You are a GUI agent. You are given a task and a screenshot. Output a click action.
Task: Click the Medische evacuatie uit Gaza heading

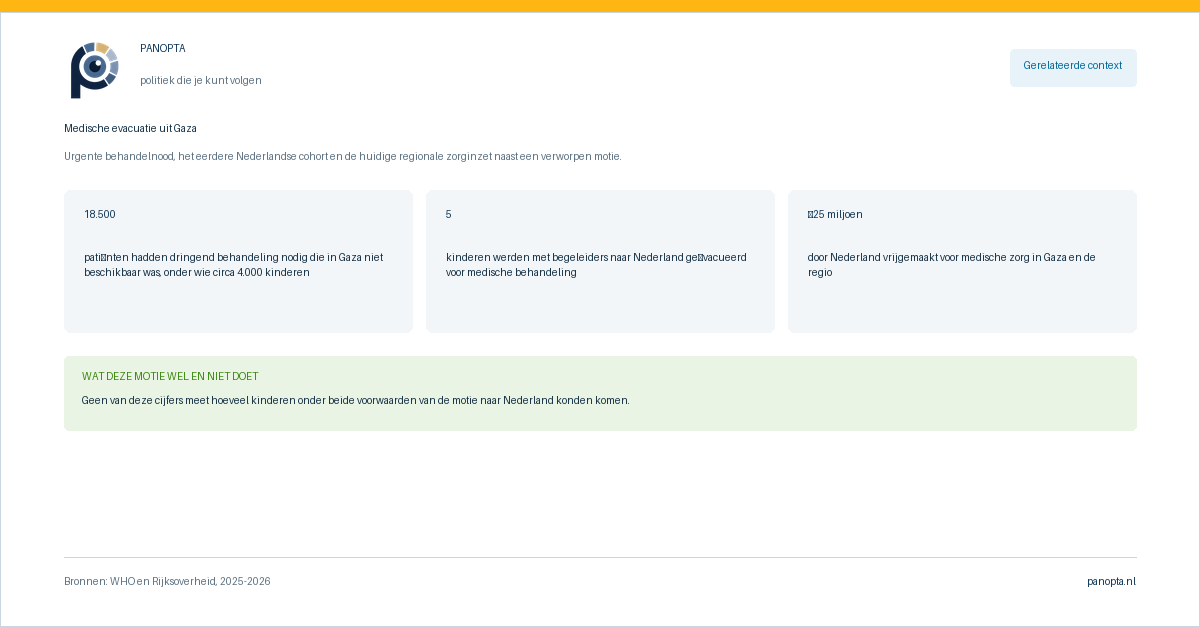(x=131, y=128)
